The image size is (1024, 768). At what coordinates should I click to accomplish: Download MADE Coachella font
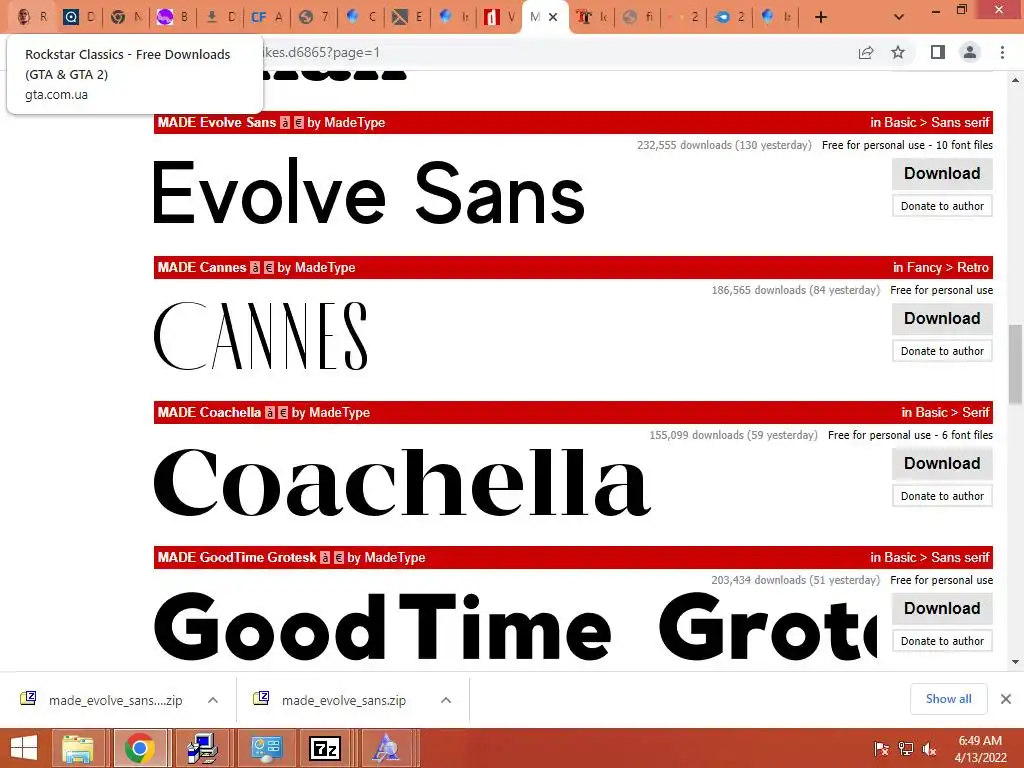tap(942, 463)
